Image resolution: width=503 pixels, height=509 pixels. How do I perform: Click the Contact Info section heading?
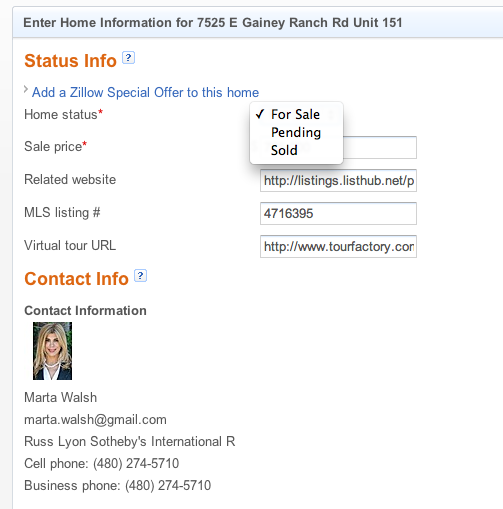click(x=76, y=279)
